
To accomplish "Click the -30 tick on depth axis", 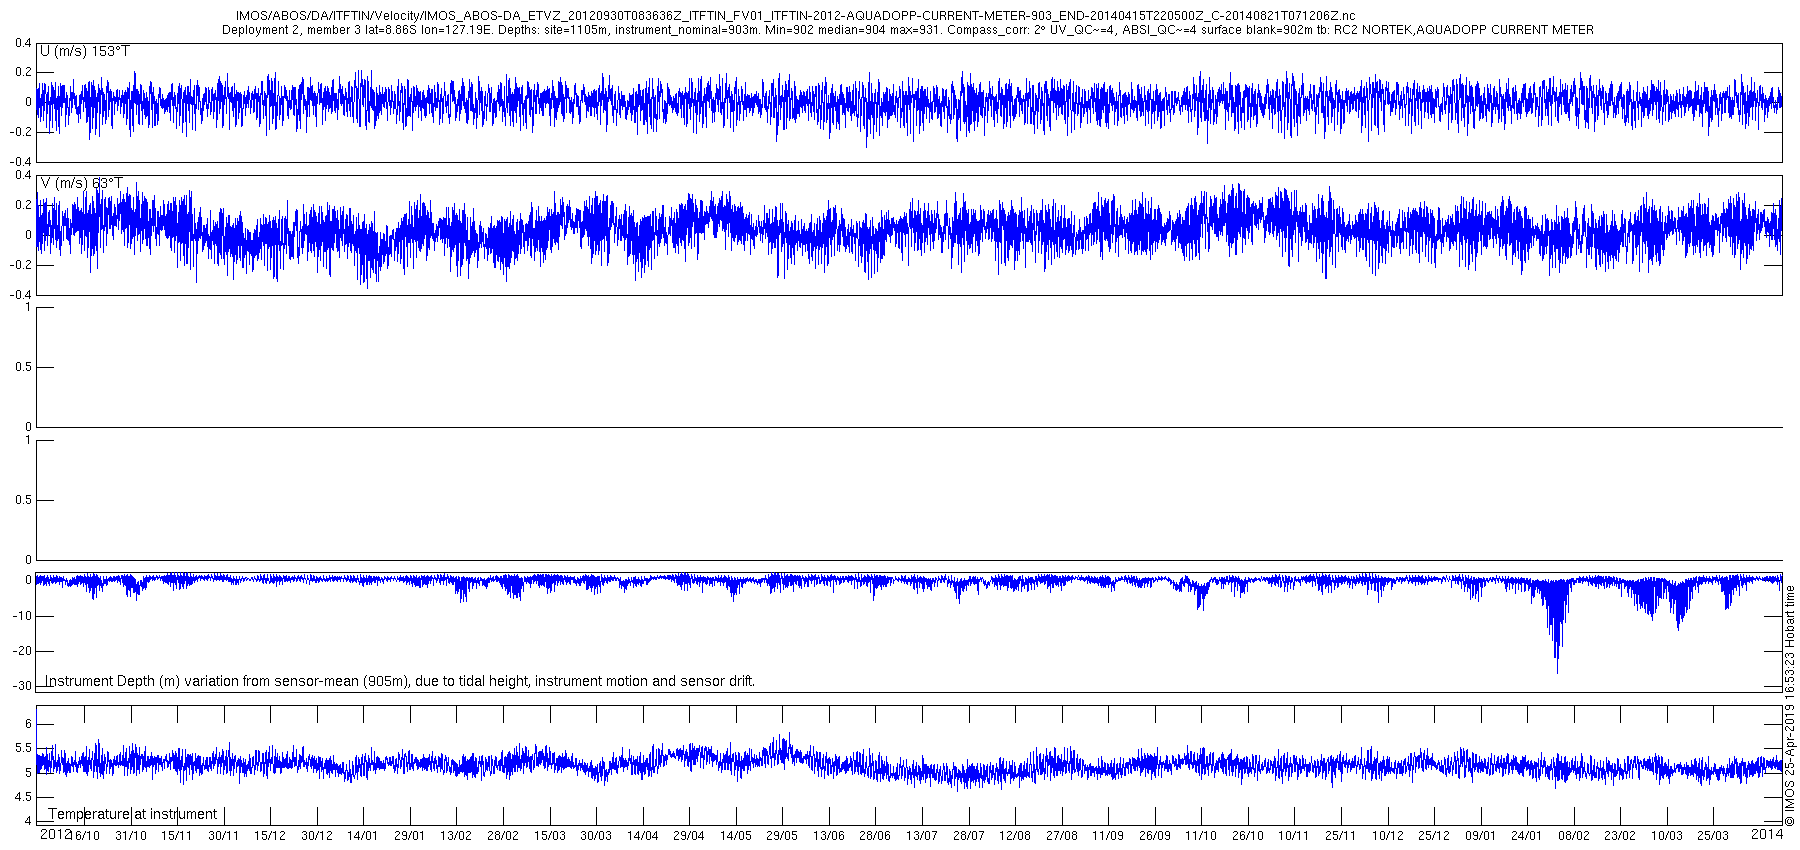I will point(22,686).
